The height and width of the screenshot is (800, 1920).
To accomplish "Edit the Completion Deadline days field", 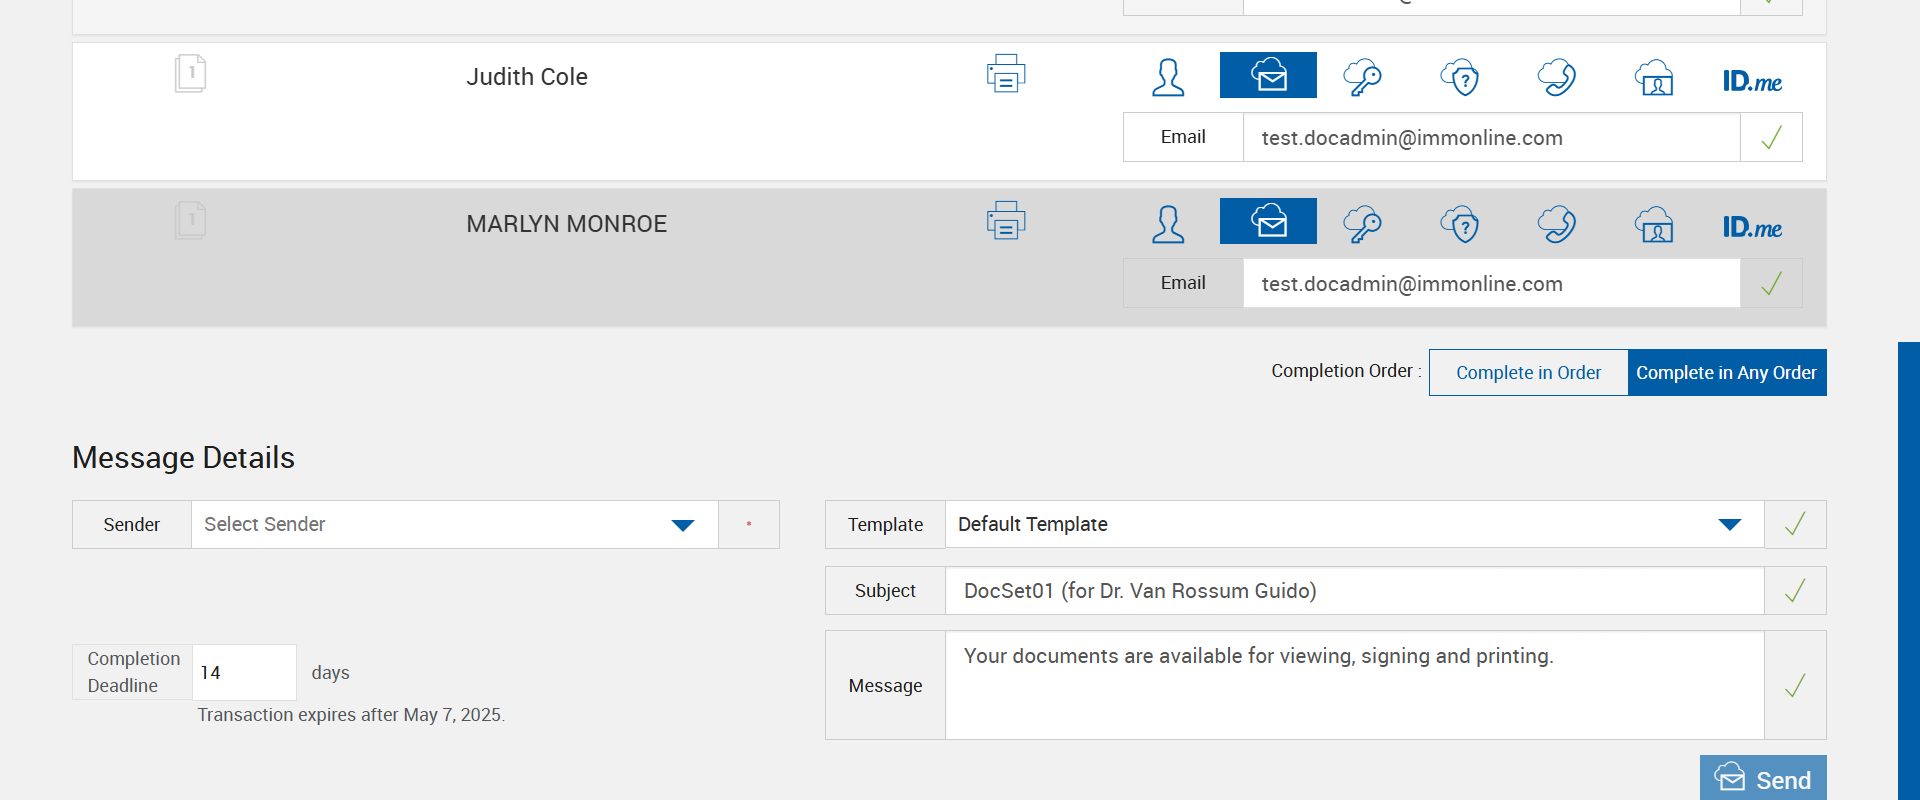I will pos(243,673).
